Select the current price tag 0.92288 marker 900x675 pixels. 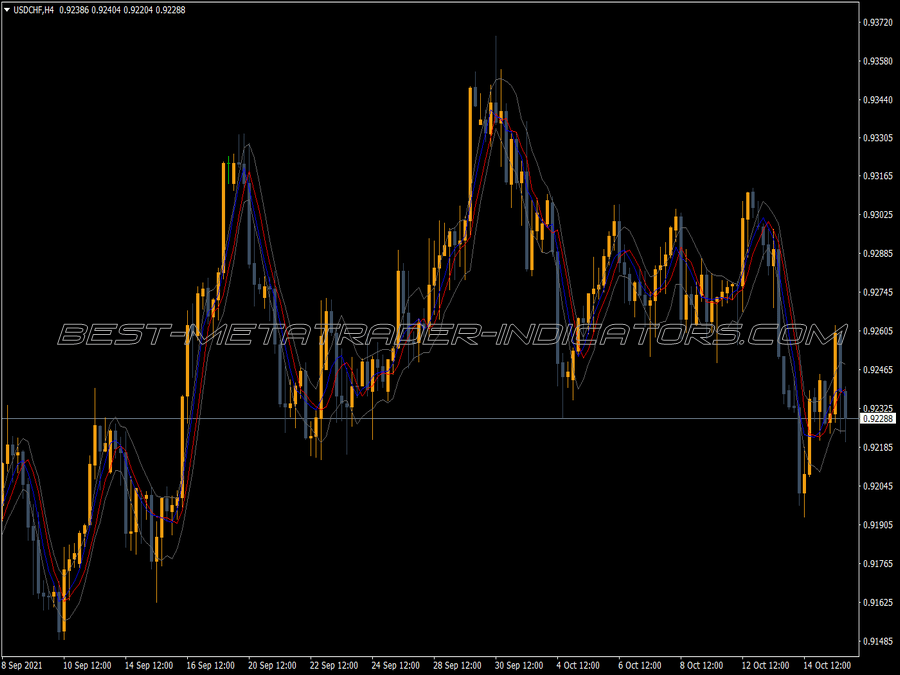pos(880,421)
